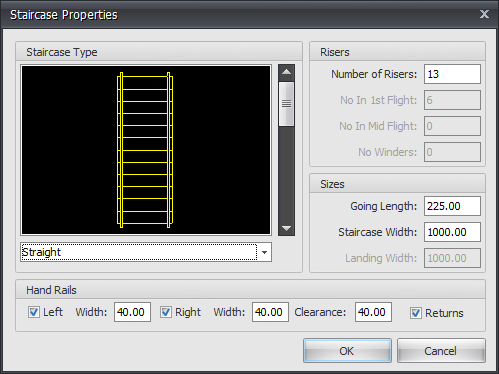
Task: Click the Going Length field
Action: pos(452,206)
